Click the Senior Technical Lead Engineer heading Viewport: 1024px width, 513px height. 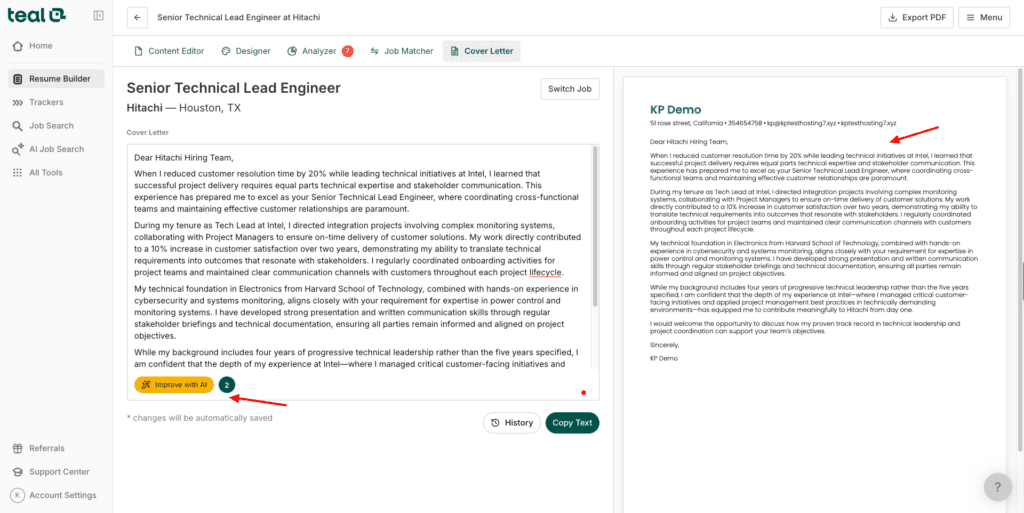tap(234, 88)
